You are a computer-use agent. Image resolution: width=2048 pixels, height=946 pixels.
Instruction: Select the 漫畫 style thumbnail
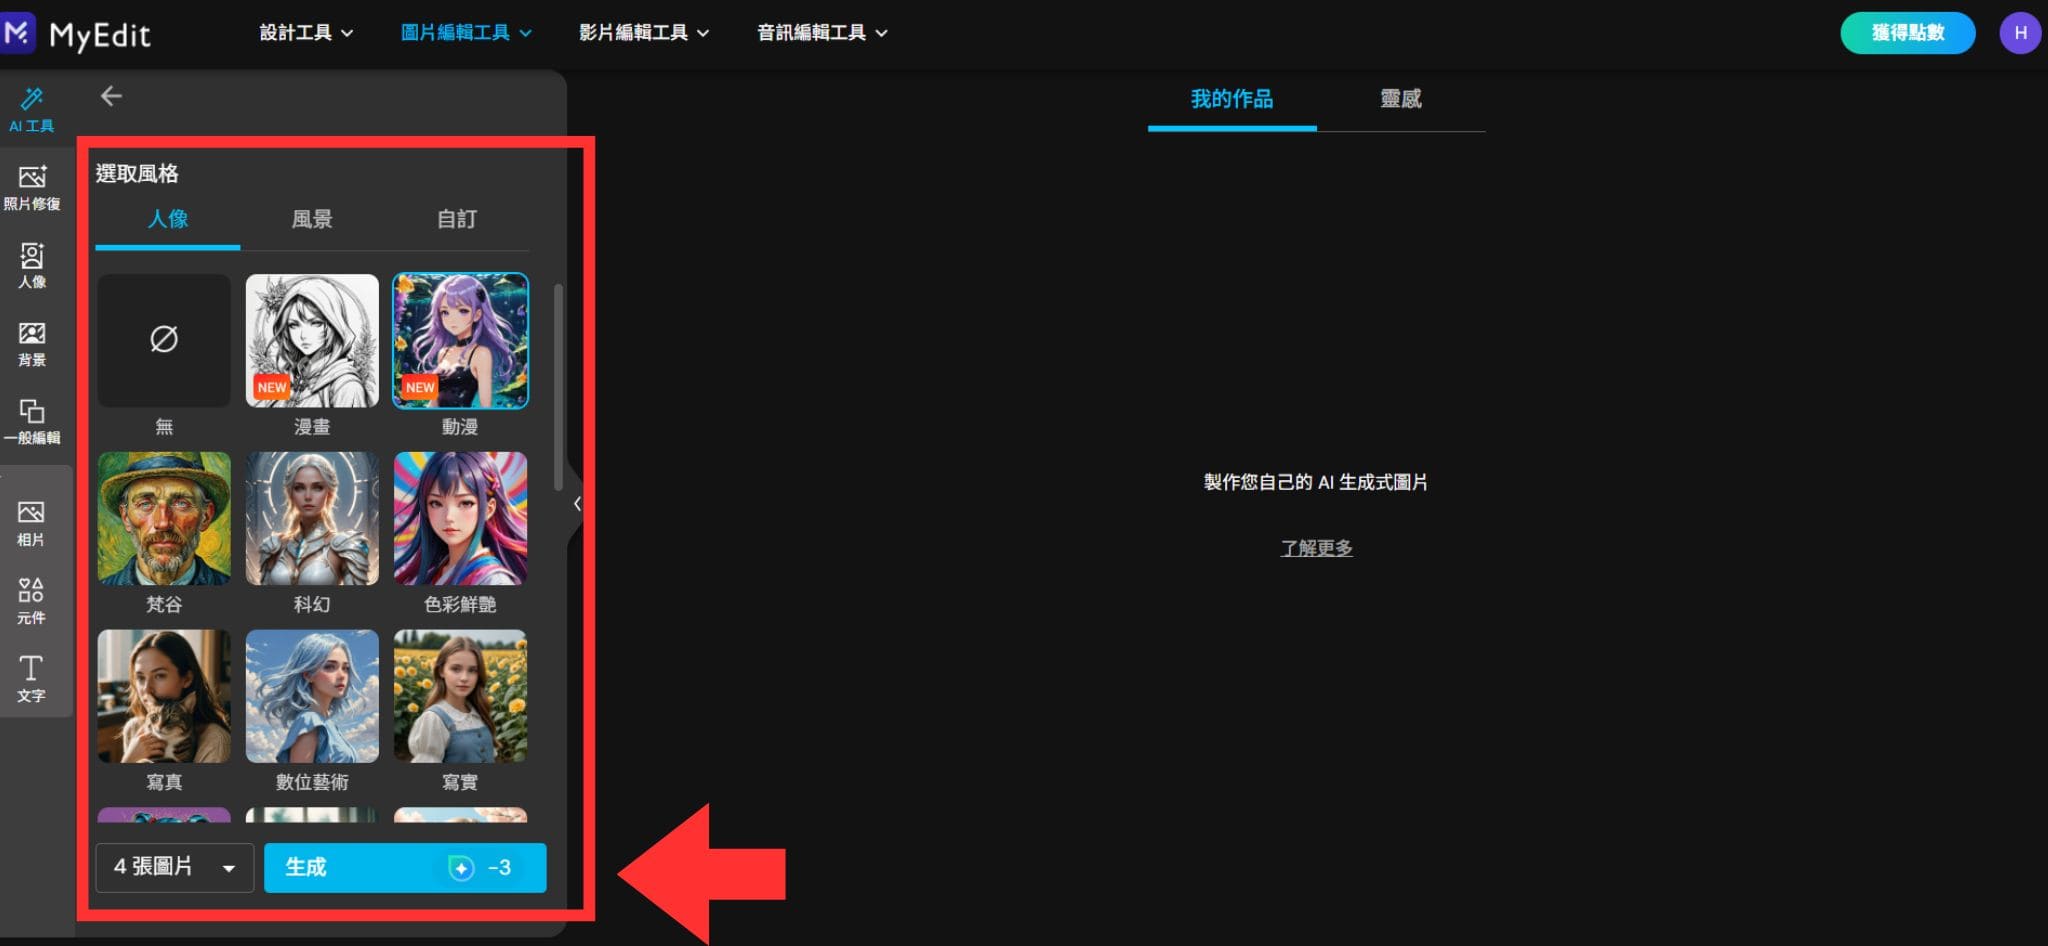pos(312,340)
